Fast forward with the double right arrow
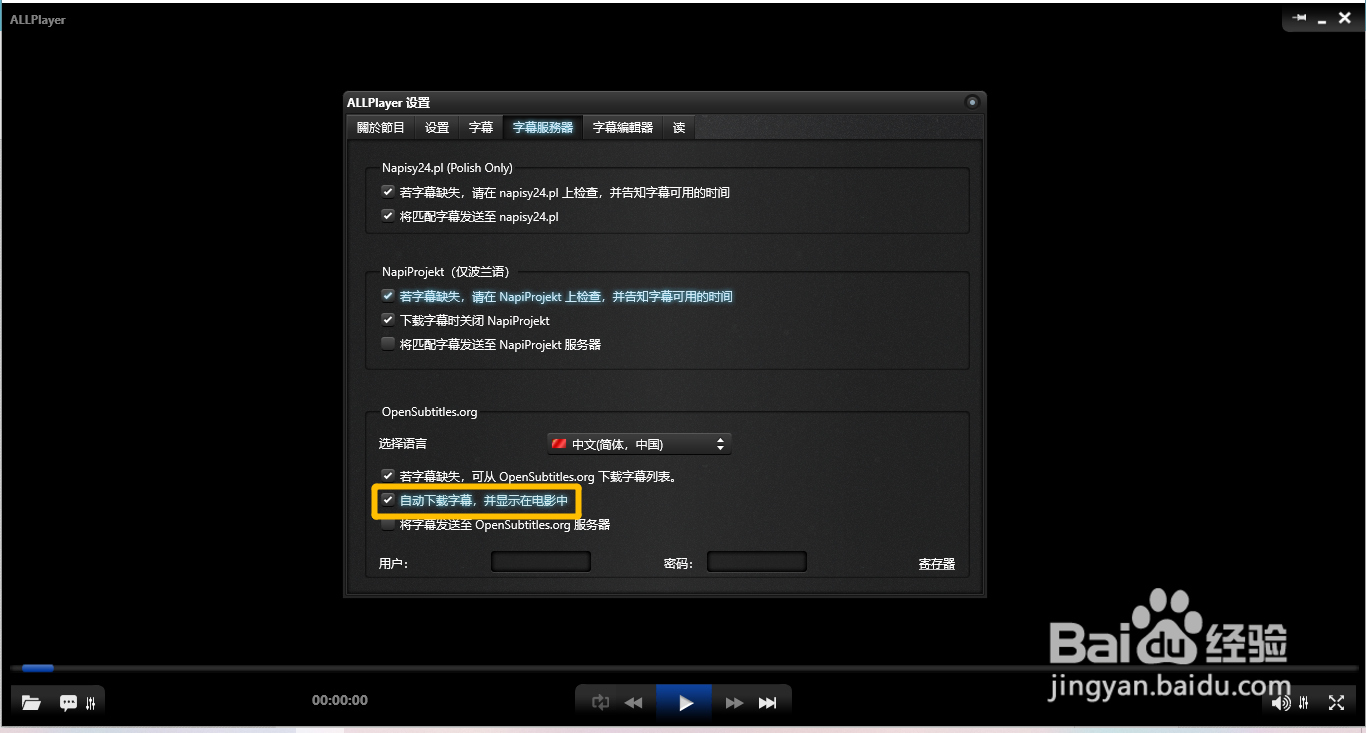 tap(734, 703)
